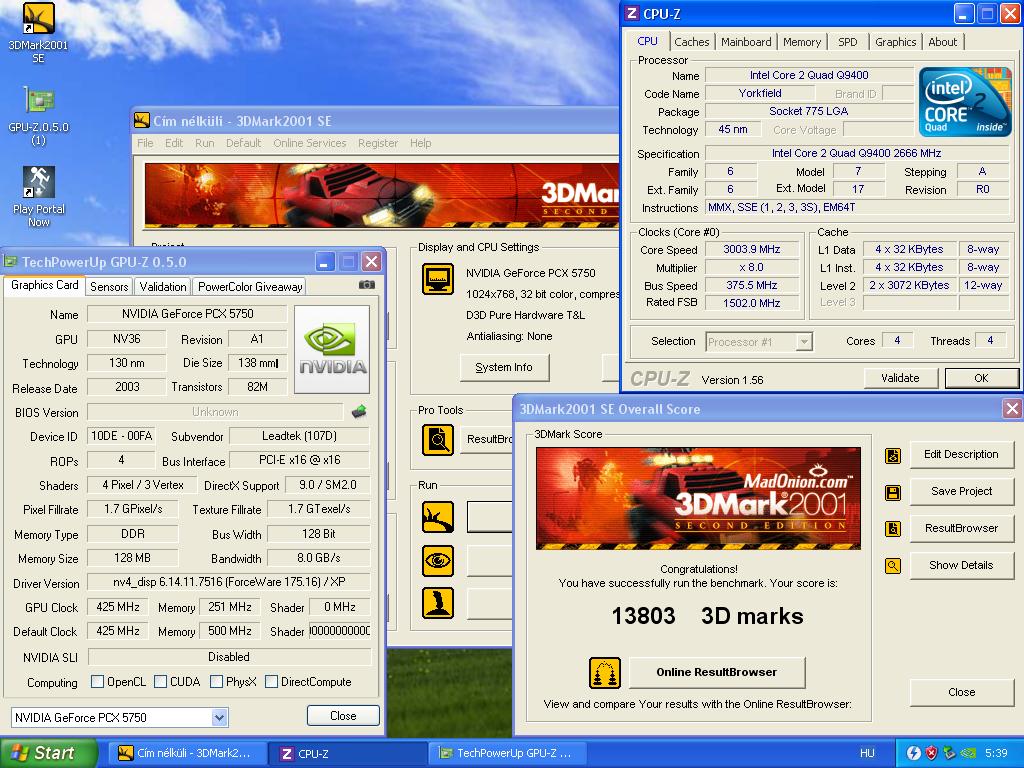1024x768 pixels.
Task: Click the Show Details magnifier icon
Action: click(x=893, y=566)
